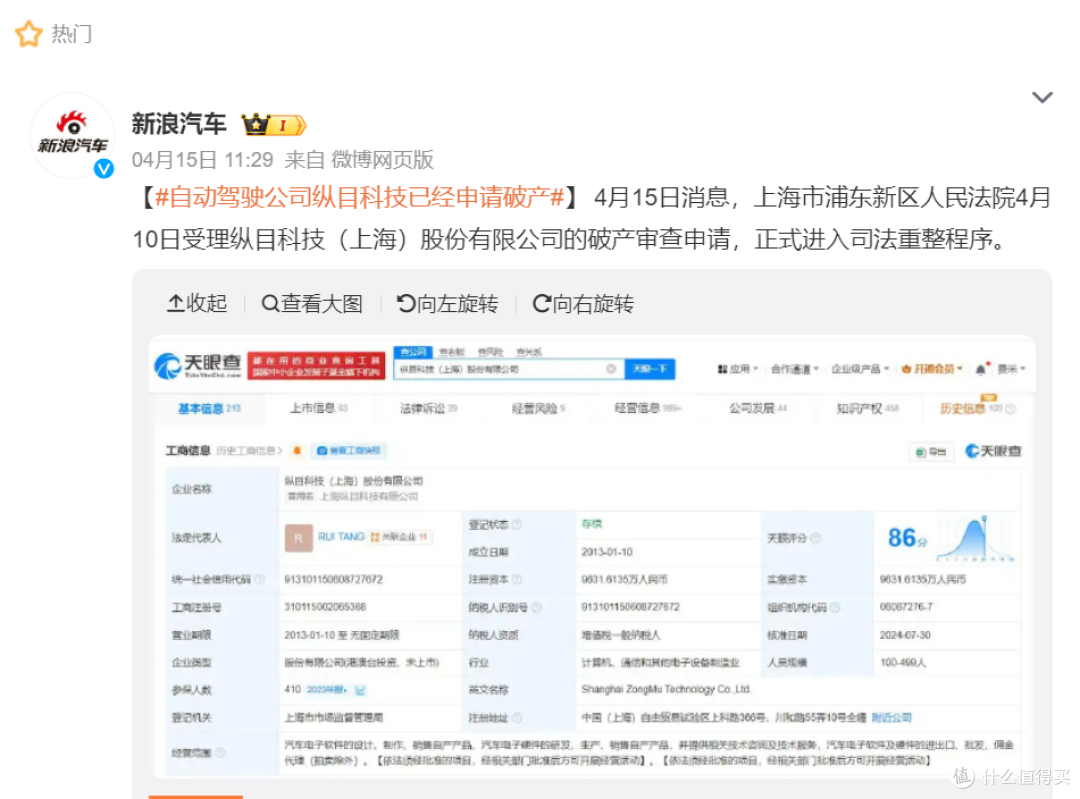
Task: Clear the search field with the x icon
Action: pos(611,369)
